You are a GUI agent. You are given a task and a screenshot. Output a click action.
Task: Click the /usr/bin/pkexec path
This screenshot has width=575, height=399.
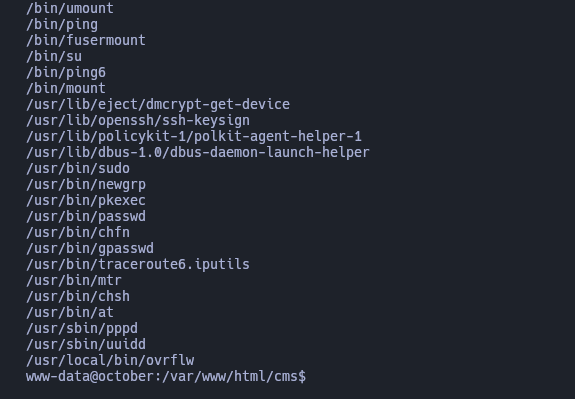[x=86, y=200]
